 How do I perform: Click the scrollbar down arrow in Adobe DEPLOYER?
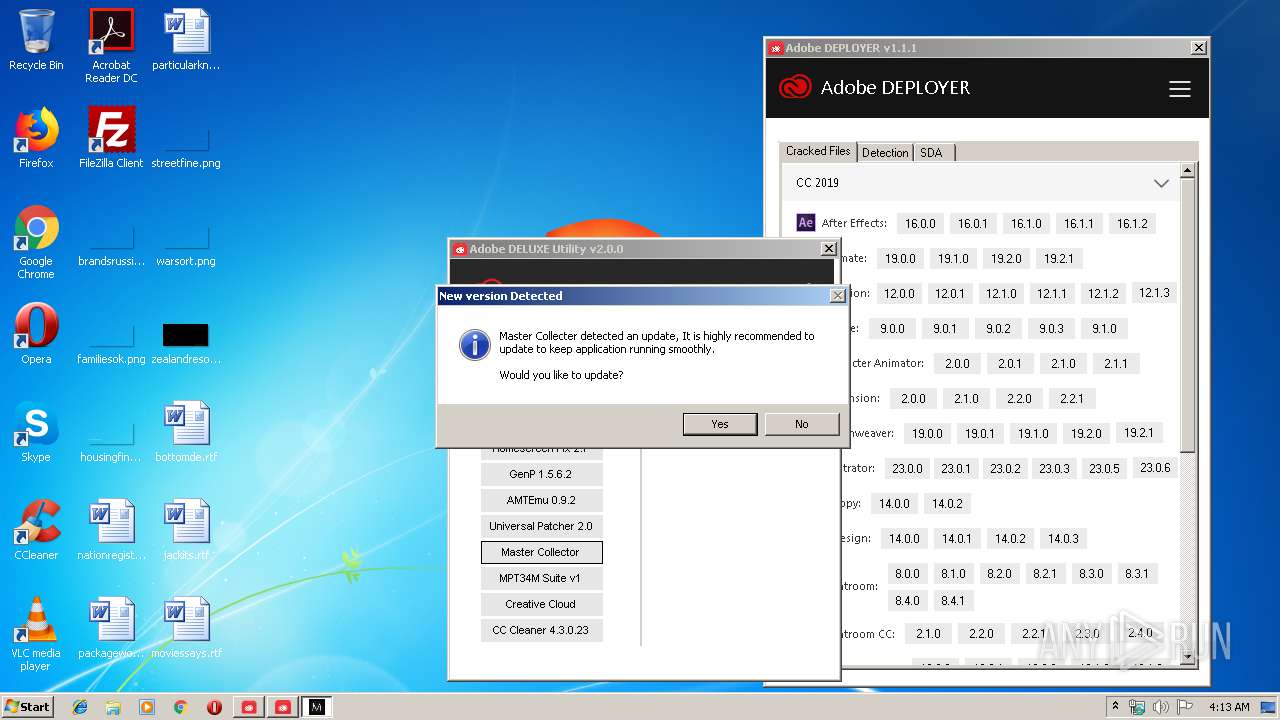(x=1188, y=657)
